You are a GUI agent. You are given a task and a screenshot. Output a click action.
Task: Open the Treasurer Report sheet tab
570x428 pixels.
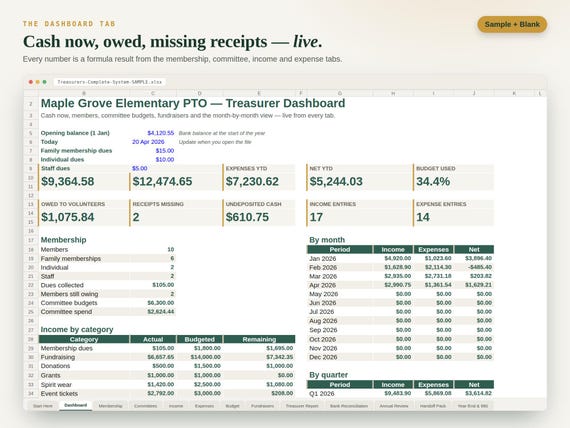pos(302,406)
